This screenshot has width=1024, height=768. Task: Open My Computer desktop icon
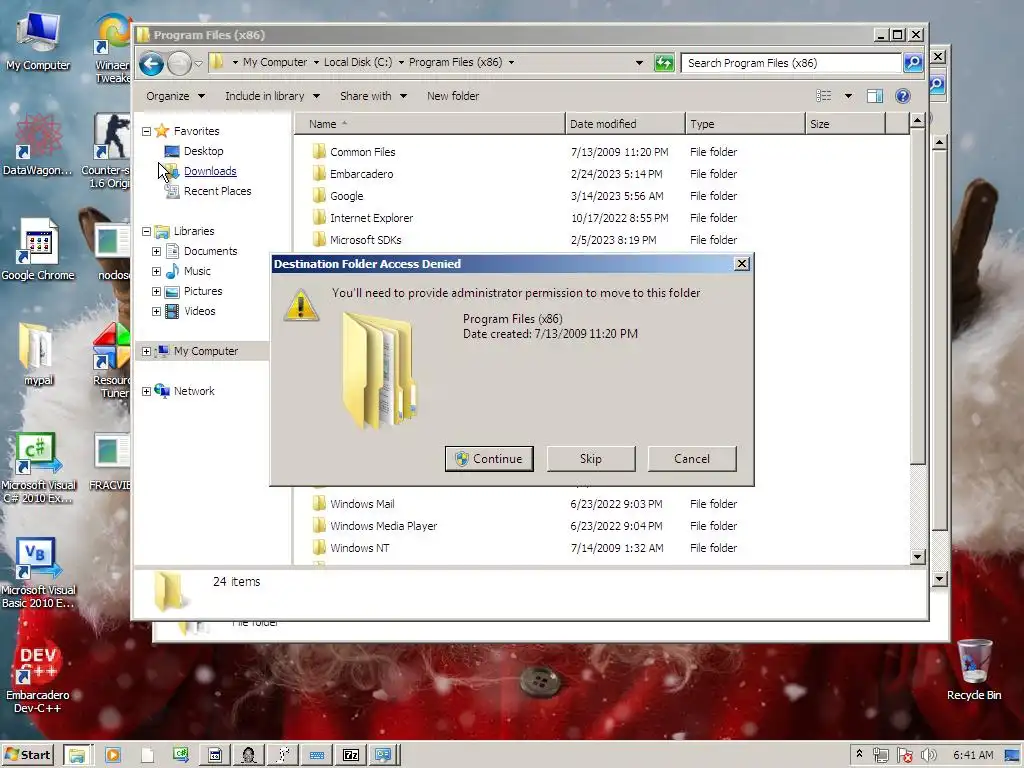38,41
